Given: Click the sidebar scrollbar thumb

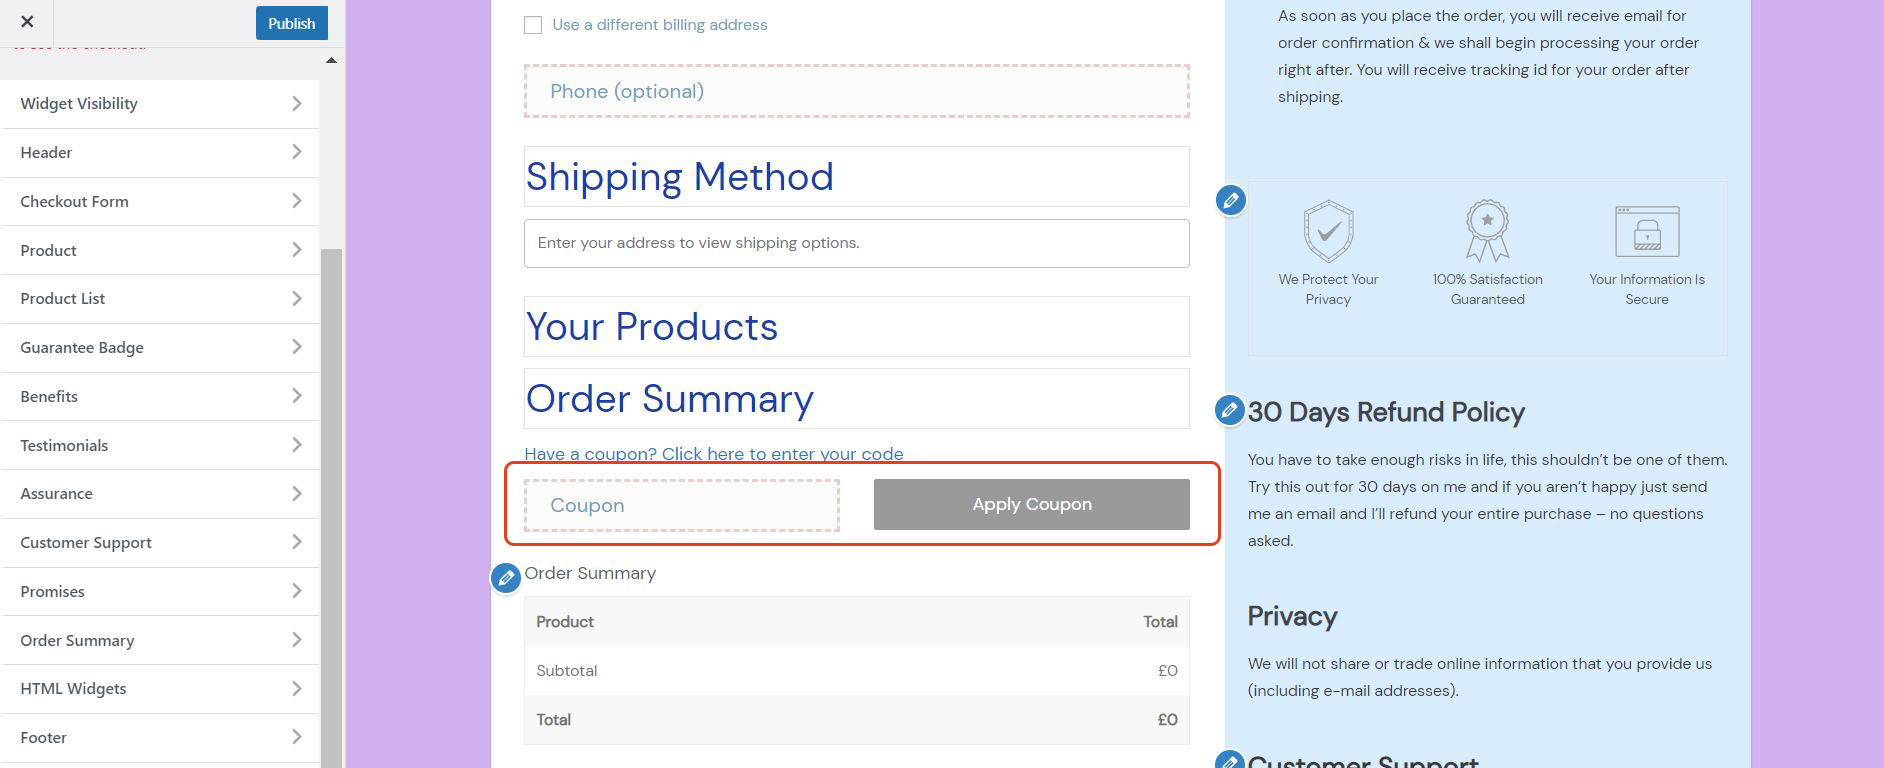Looking at the screenshot, I should coord(331,500).
